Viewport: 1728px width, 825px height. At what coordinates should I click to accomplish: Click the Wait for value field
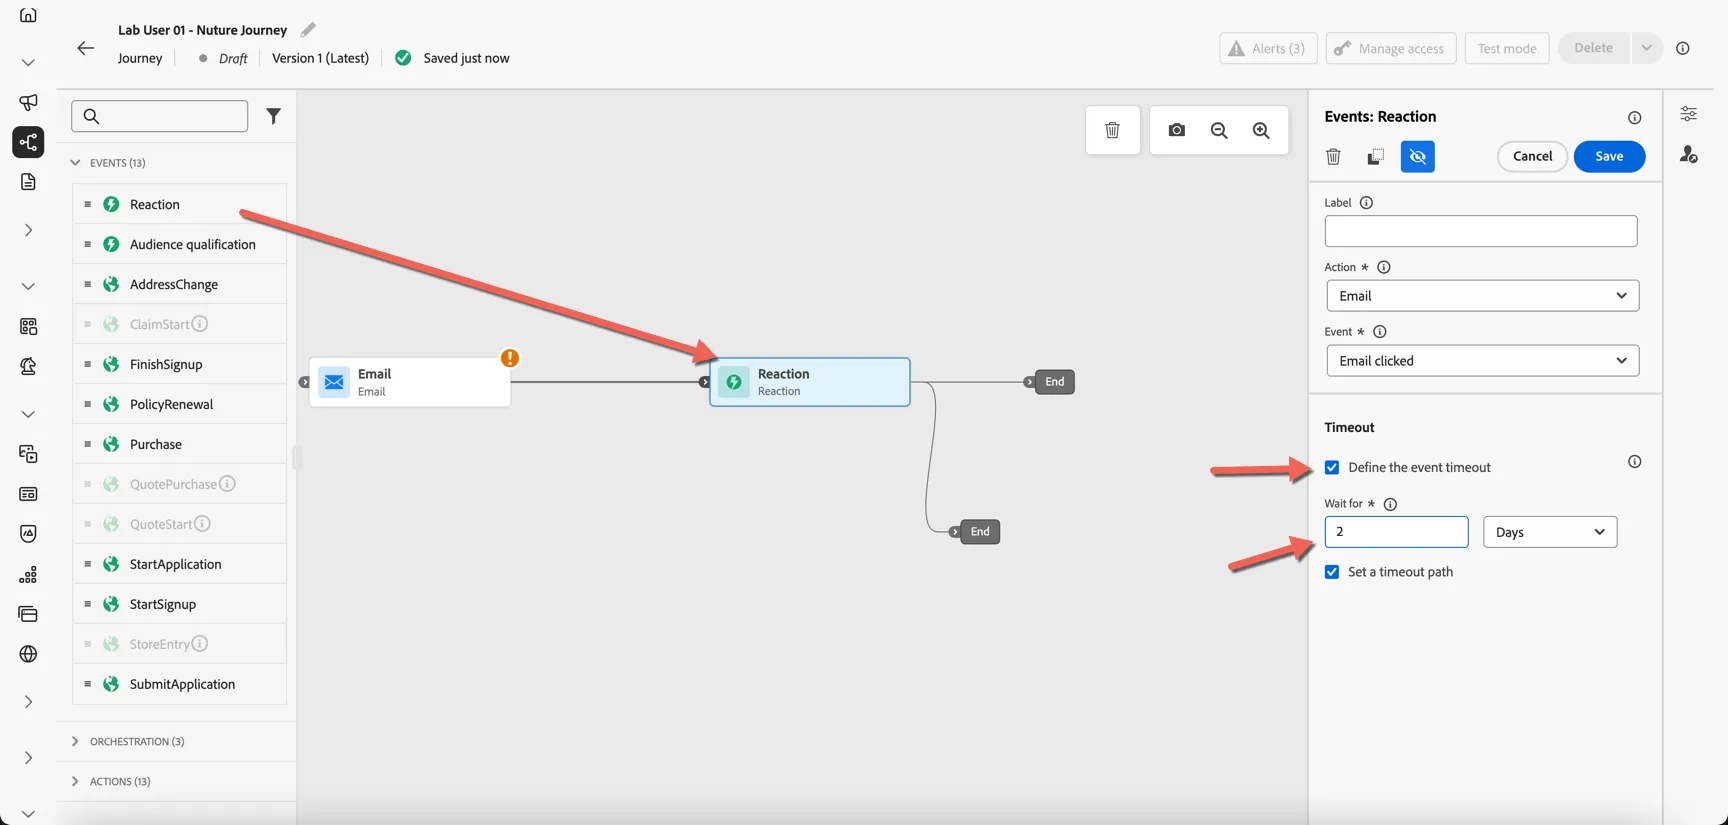point(1396,532)
